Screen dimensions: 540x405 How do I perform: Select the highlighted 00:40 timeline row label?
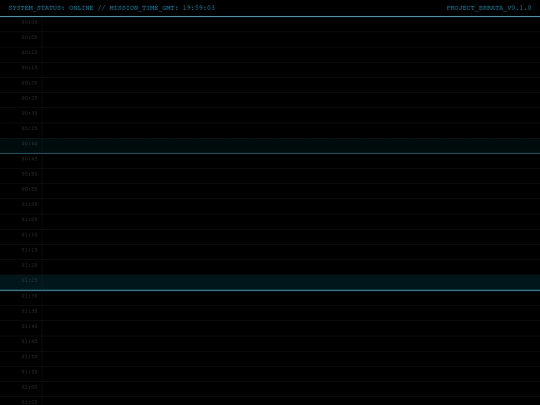[29, 143]
